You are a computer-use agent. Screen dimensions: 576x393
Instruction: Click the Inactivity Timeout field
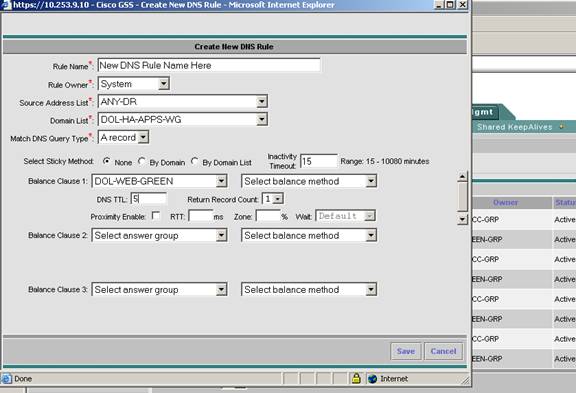click(x=318, y=161)
